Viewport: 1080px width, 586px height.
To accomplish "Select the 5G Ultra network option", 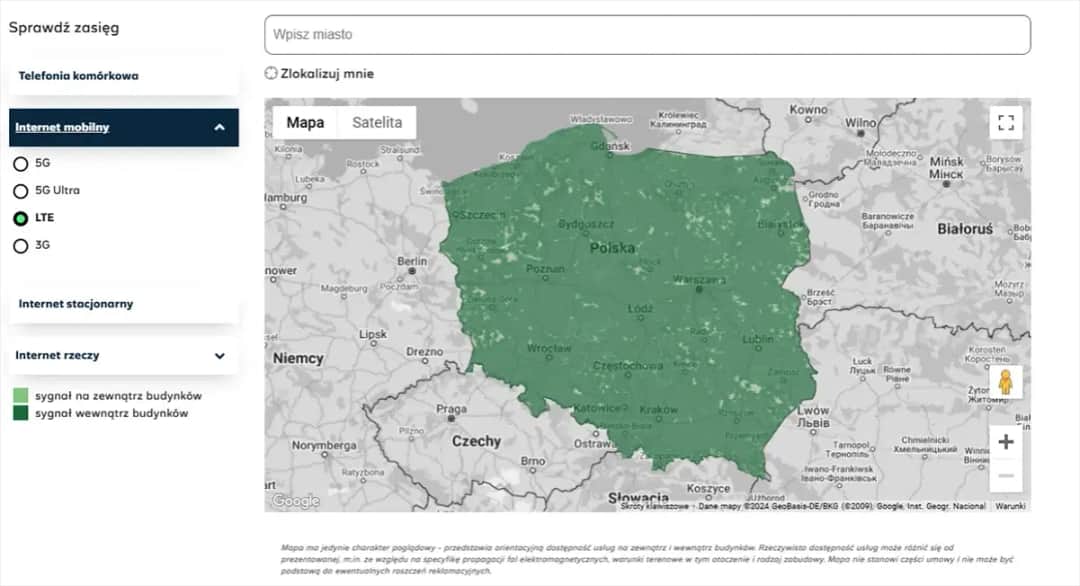I will click(20, 190).
